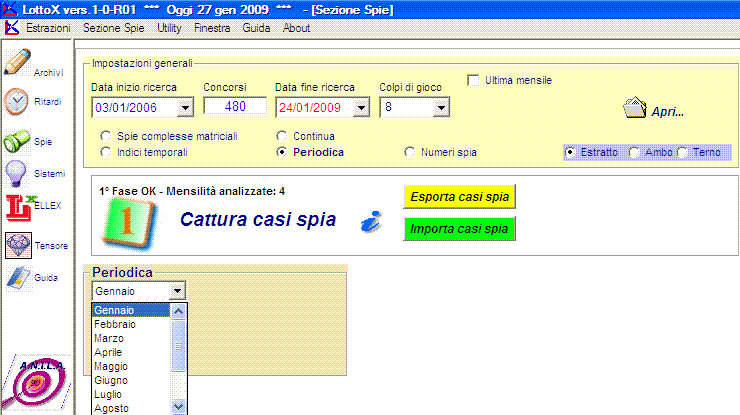Choose Luglio in the month list

pos(131,394)
